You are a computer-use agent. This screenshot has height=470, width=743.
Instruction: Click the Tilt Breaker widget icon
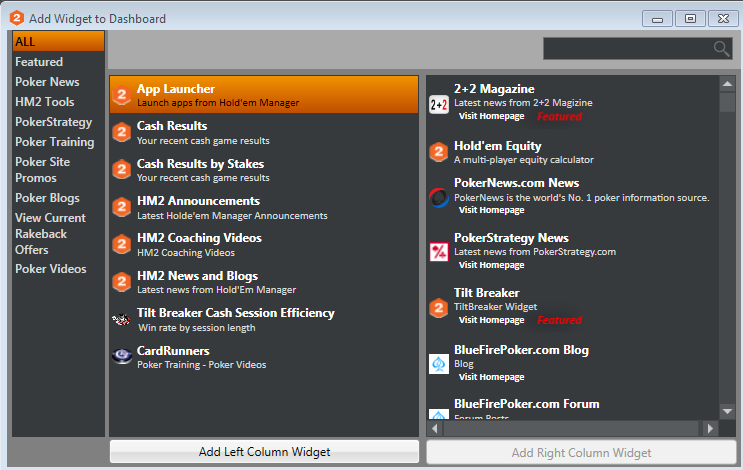click(439, 308)
